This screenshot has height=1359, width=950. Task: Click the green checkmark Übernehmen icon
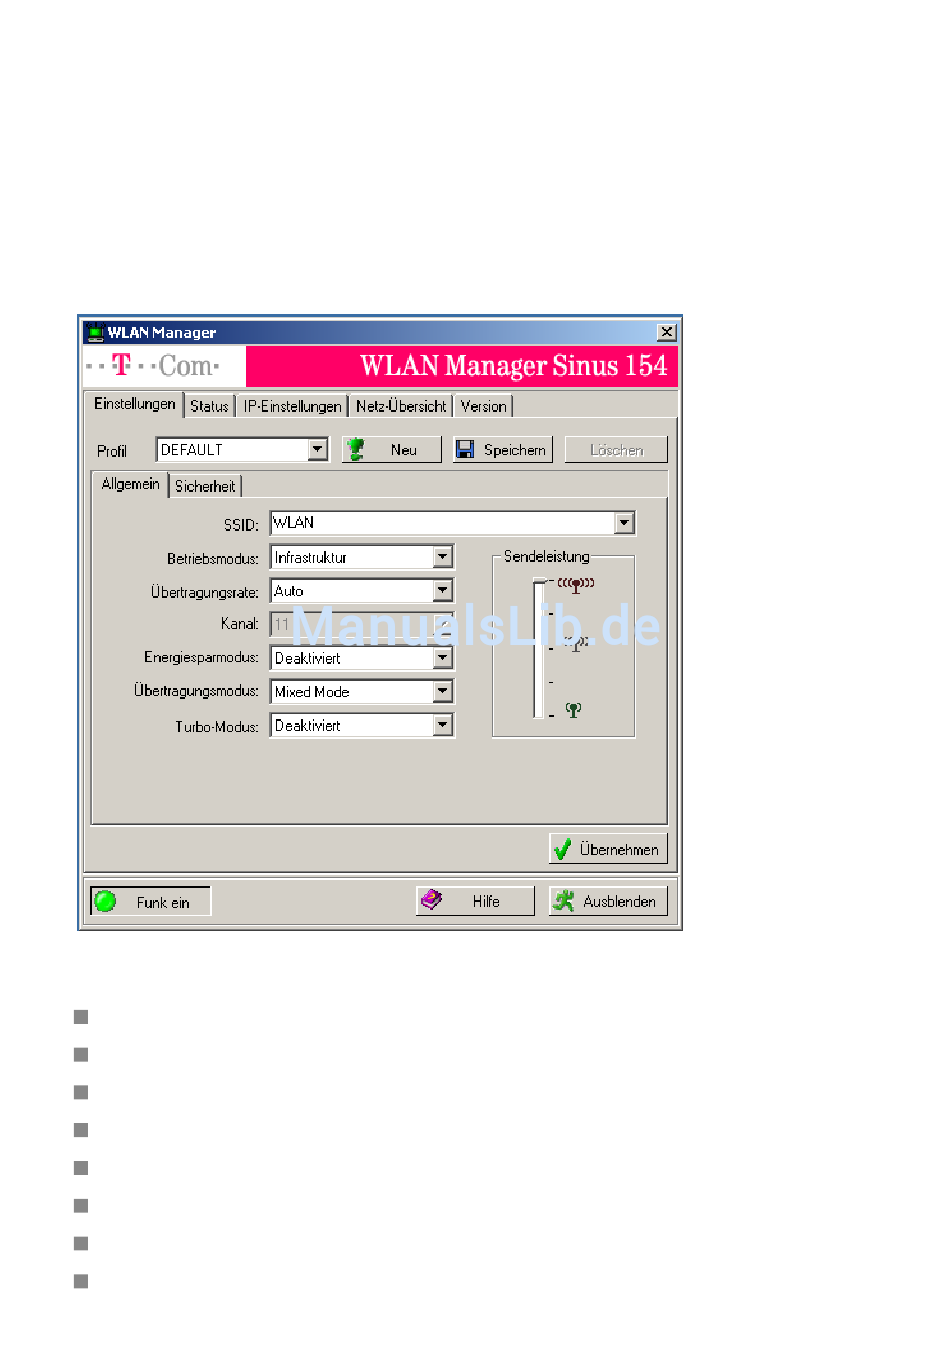click(562, 849)
